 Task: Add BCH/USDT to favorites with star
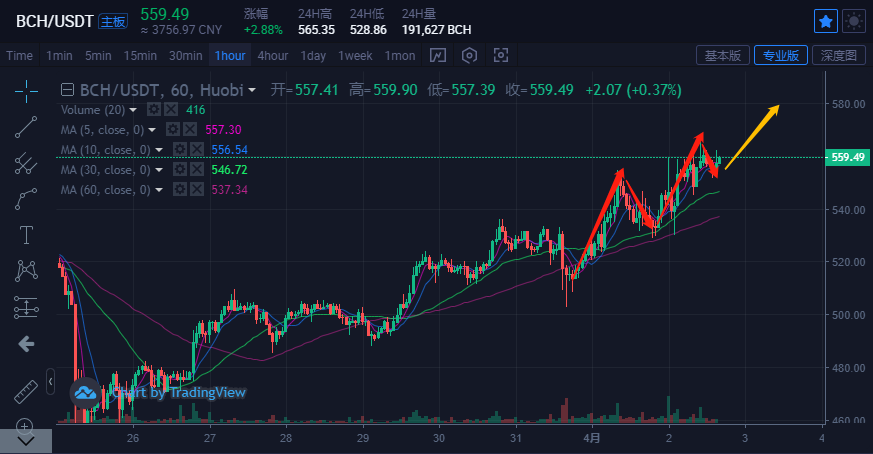pos(826,22)
